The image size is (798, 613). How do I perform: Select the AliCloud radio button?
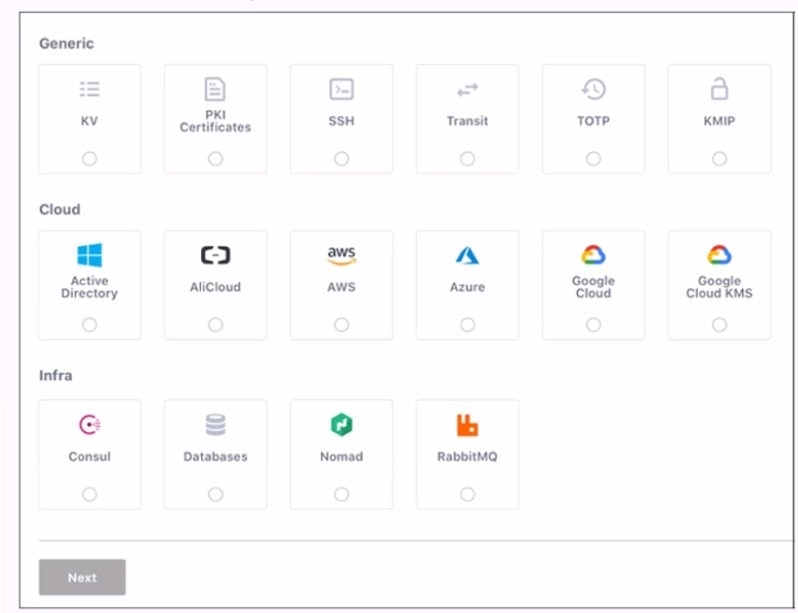(216, 324)
